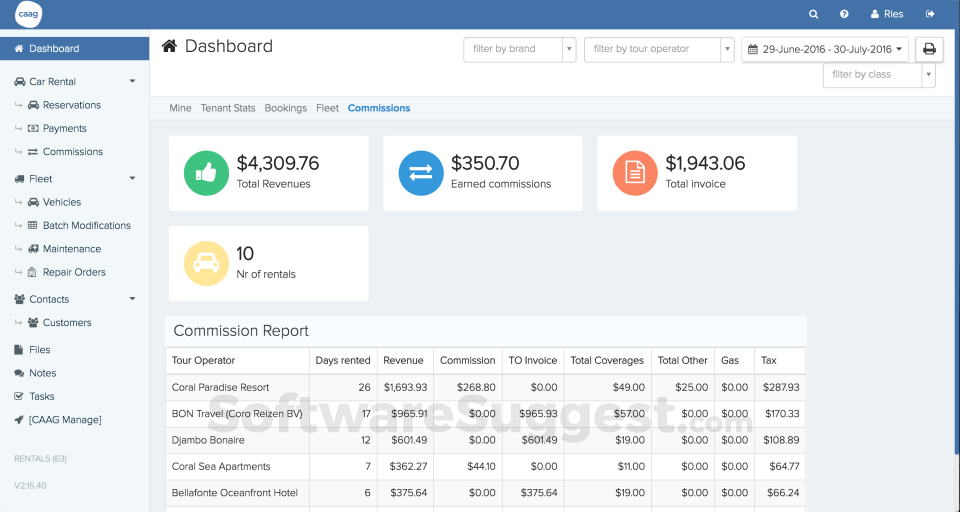960x512 pixels.
Task: Click the search magnifier icon in header
Action: click(x=814, y=14)
